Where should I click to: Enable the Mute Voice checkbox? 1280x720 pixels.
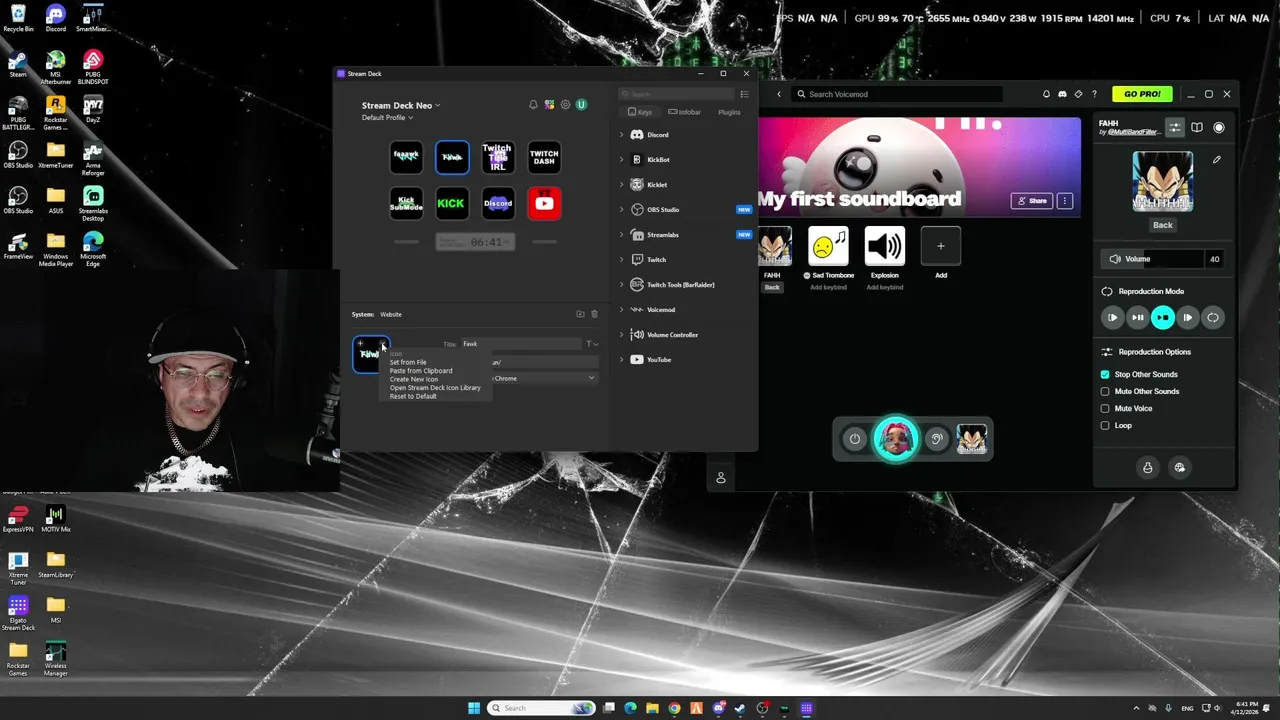click(x=1105, y=408)
